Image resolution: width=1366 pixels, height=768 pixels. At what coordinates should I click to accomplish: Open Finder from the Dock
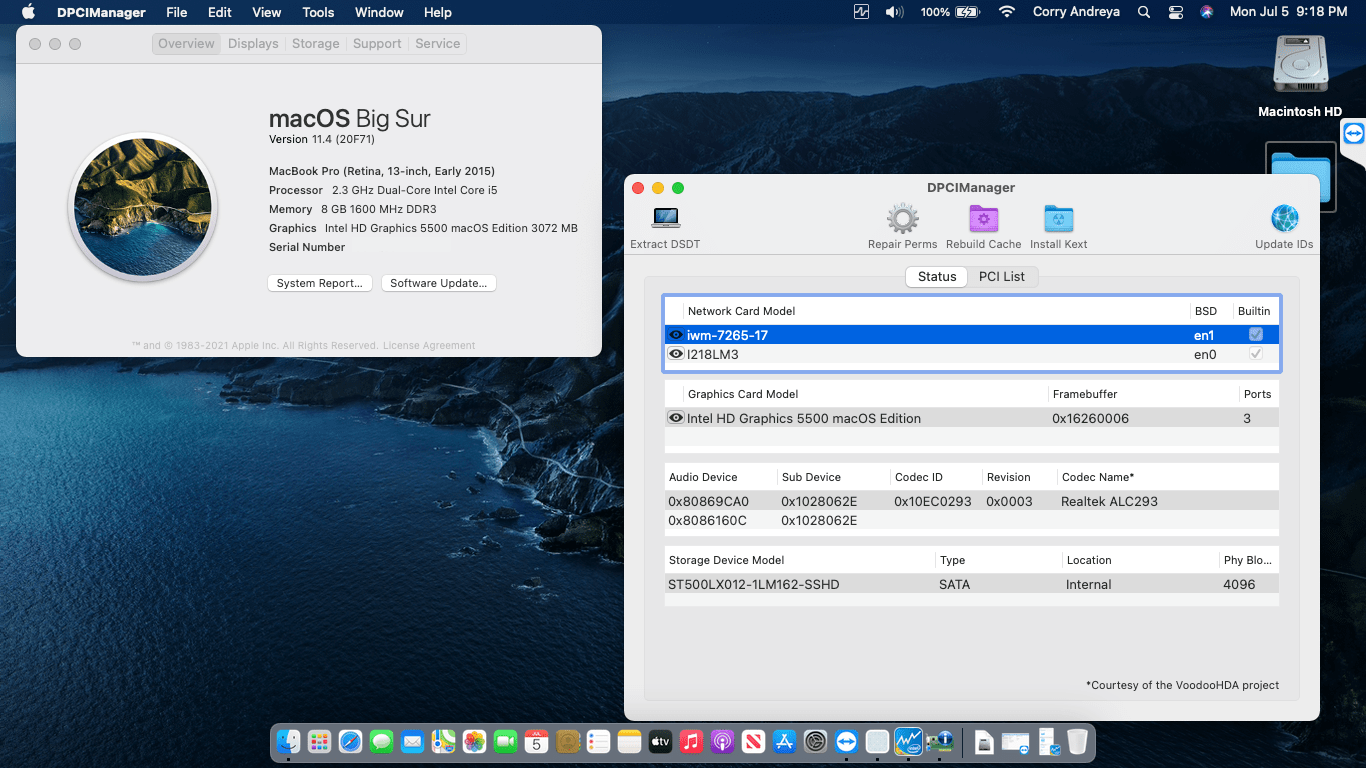[x=289, y=741]
